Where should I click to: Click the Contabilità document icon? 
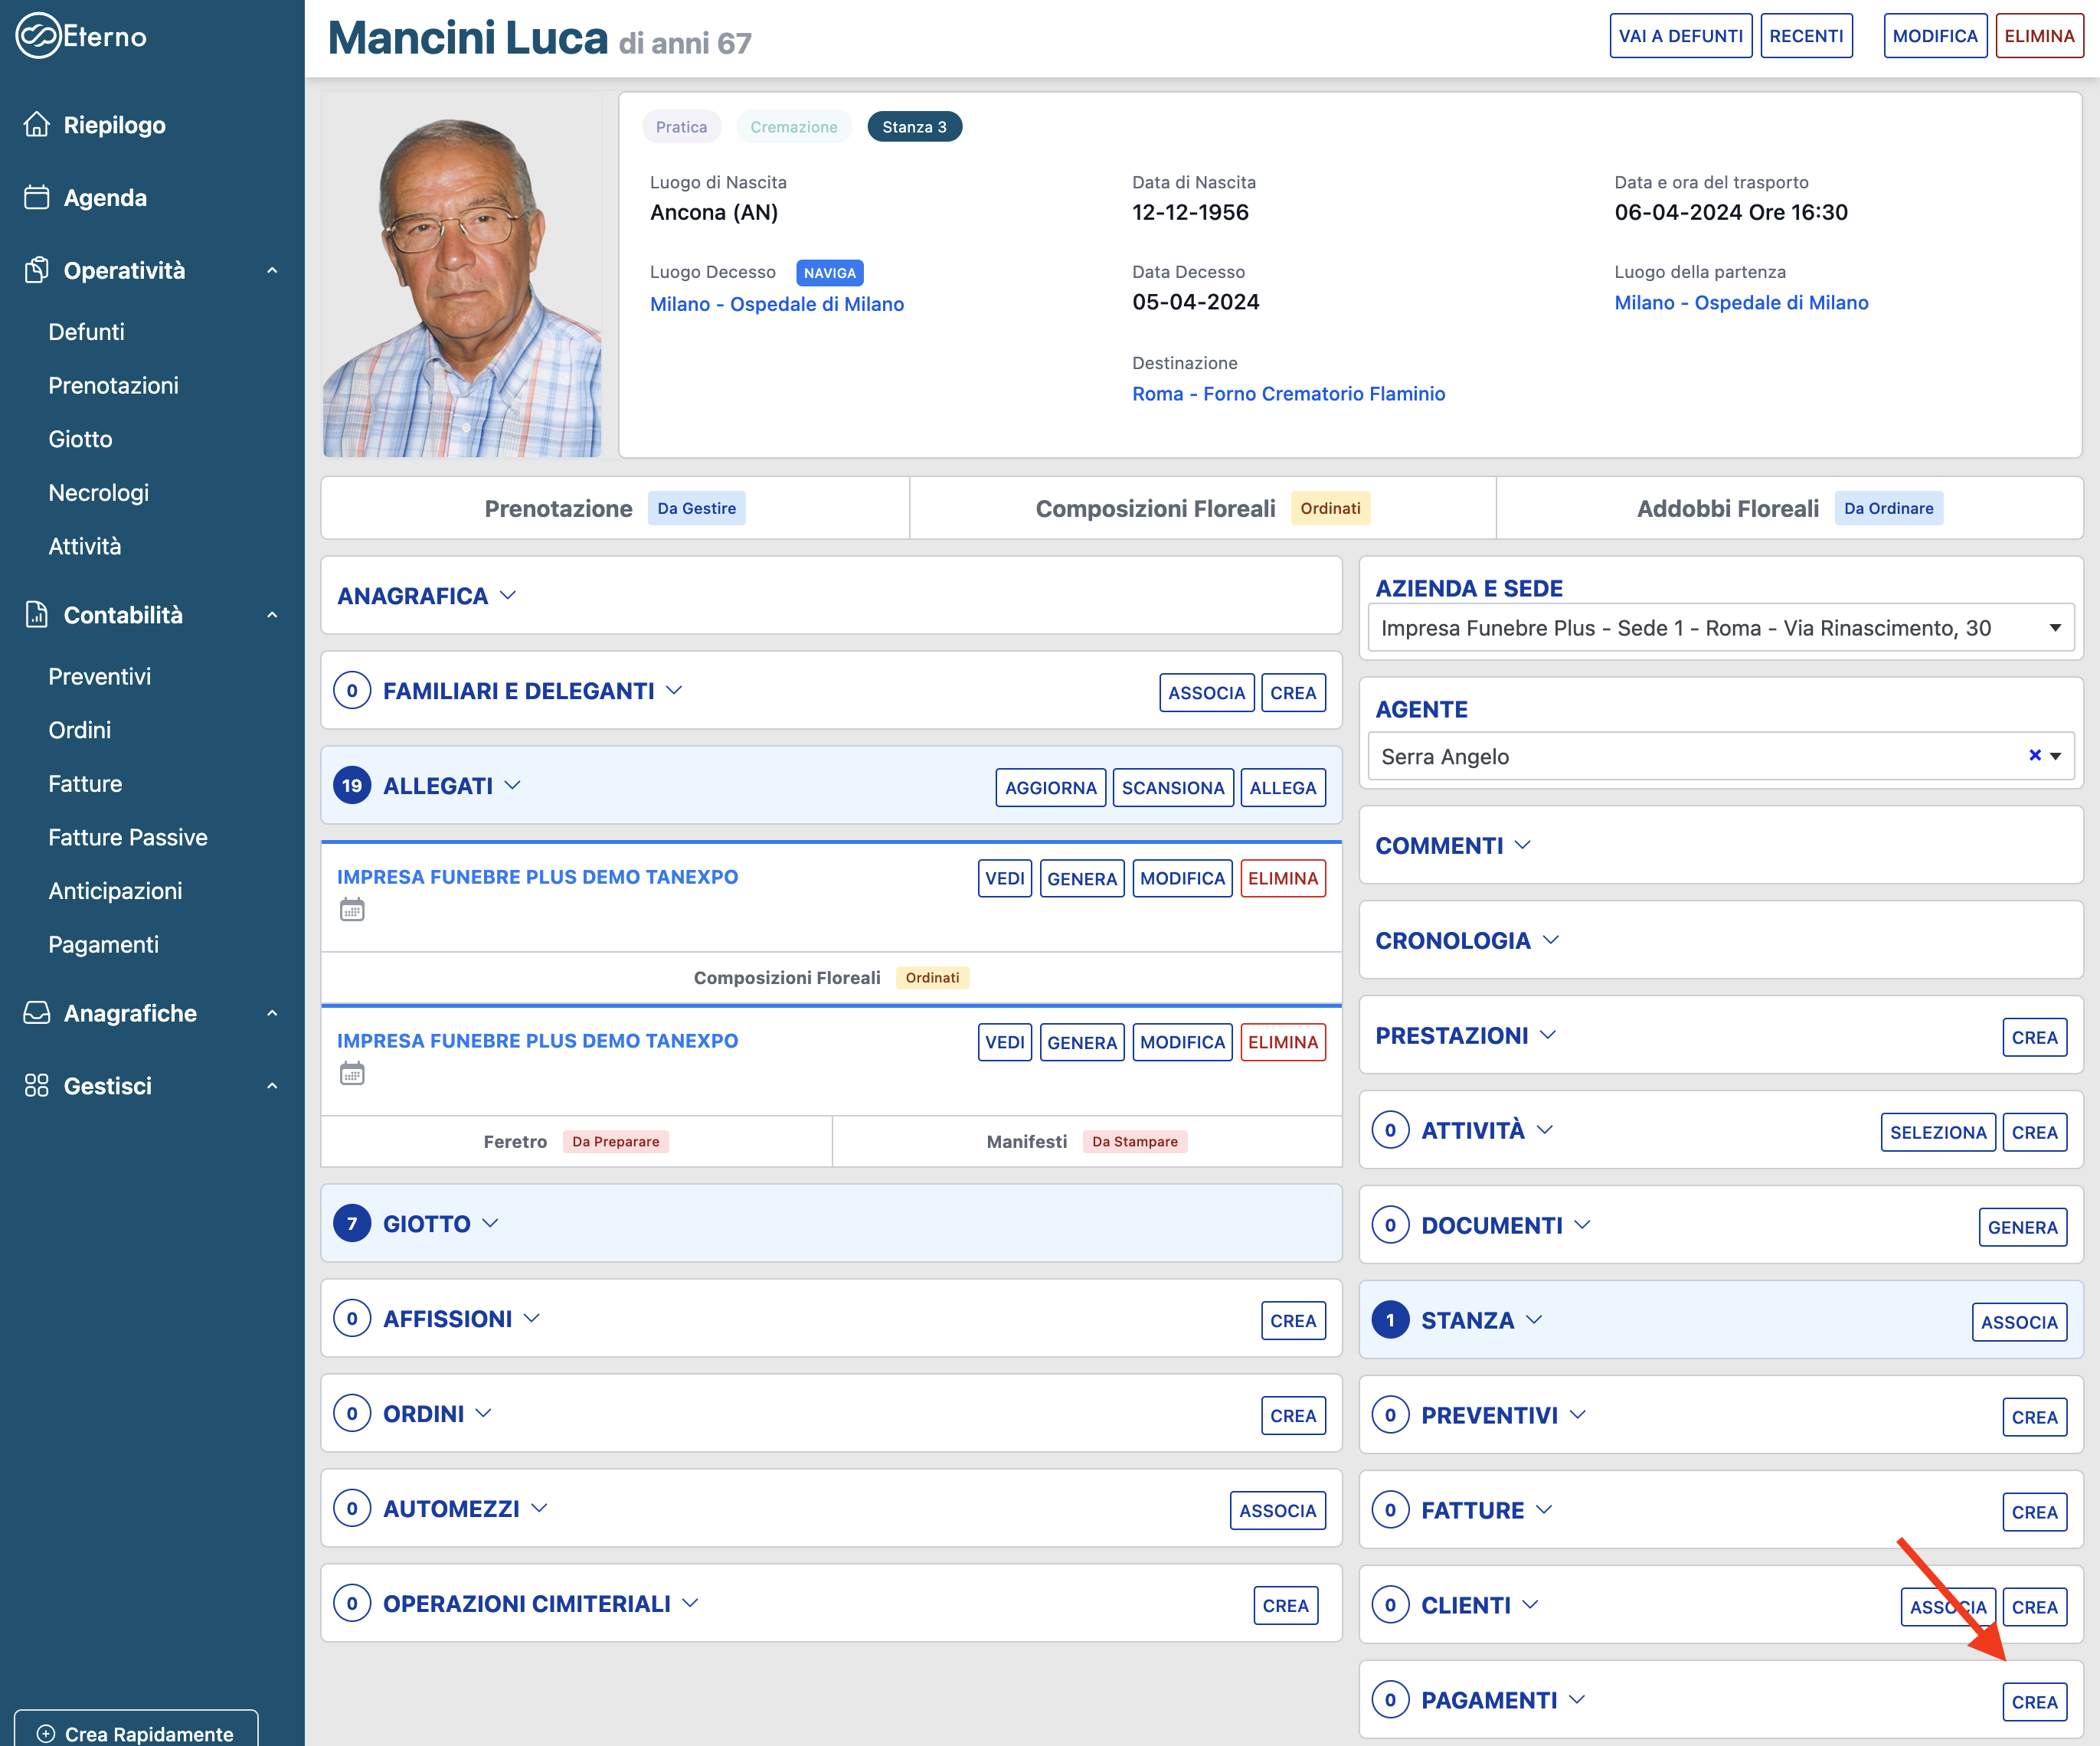37,614
